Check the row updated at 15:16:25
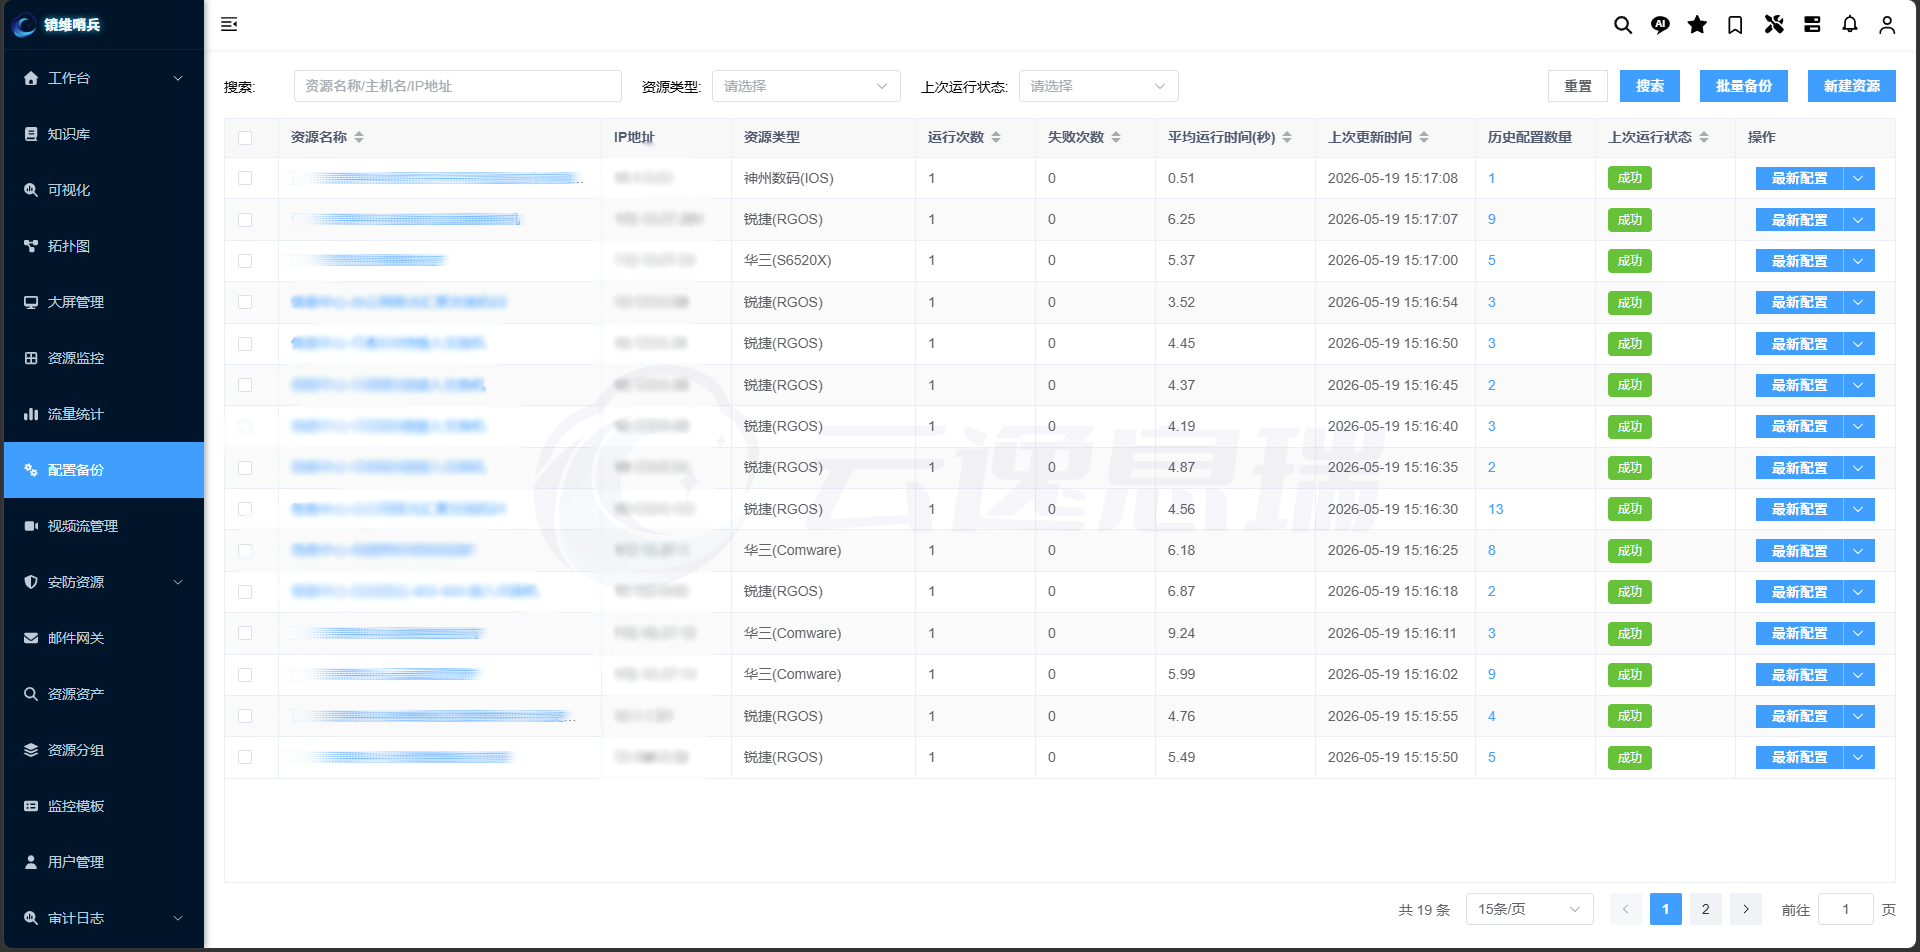This screenshot has height=952, width=1920. pos(245,550)
